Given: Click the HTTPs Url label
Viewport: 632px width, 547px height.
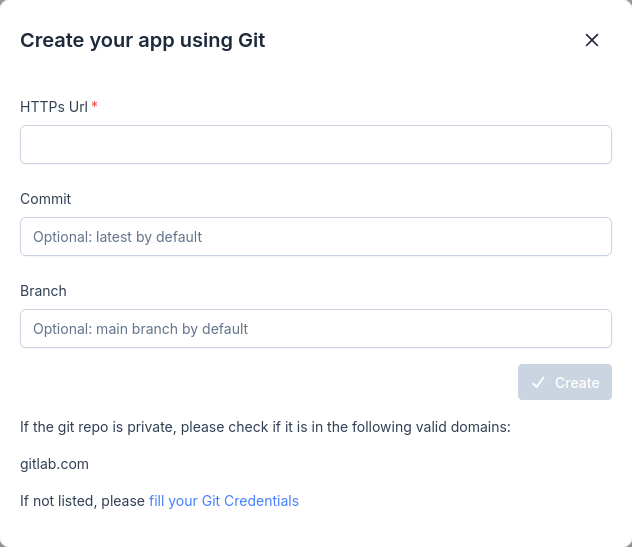Looking at the screenshot, I should [x=54, y=107].
